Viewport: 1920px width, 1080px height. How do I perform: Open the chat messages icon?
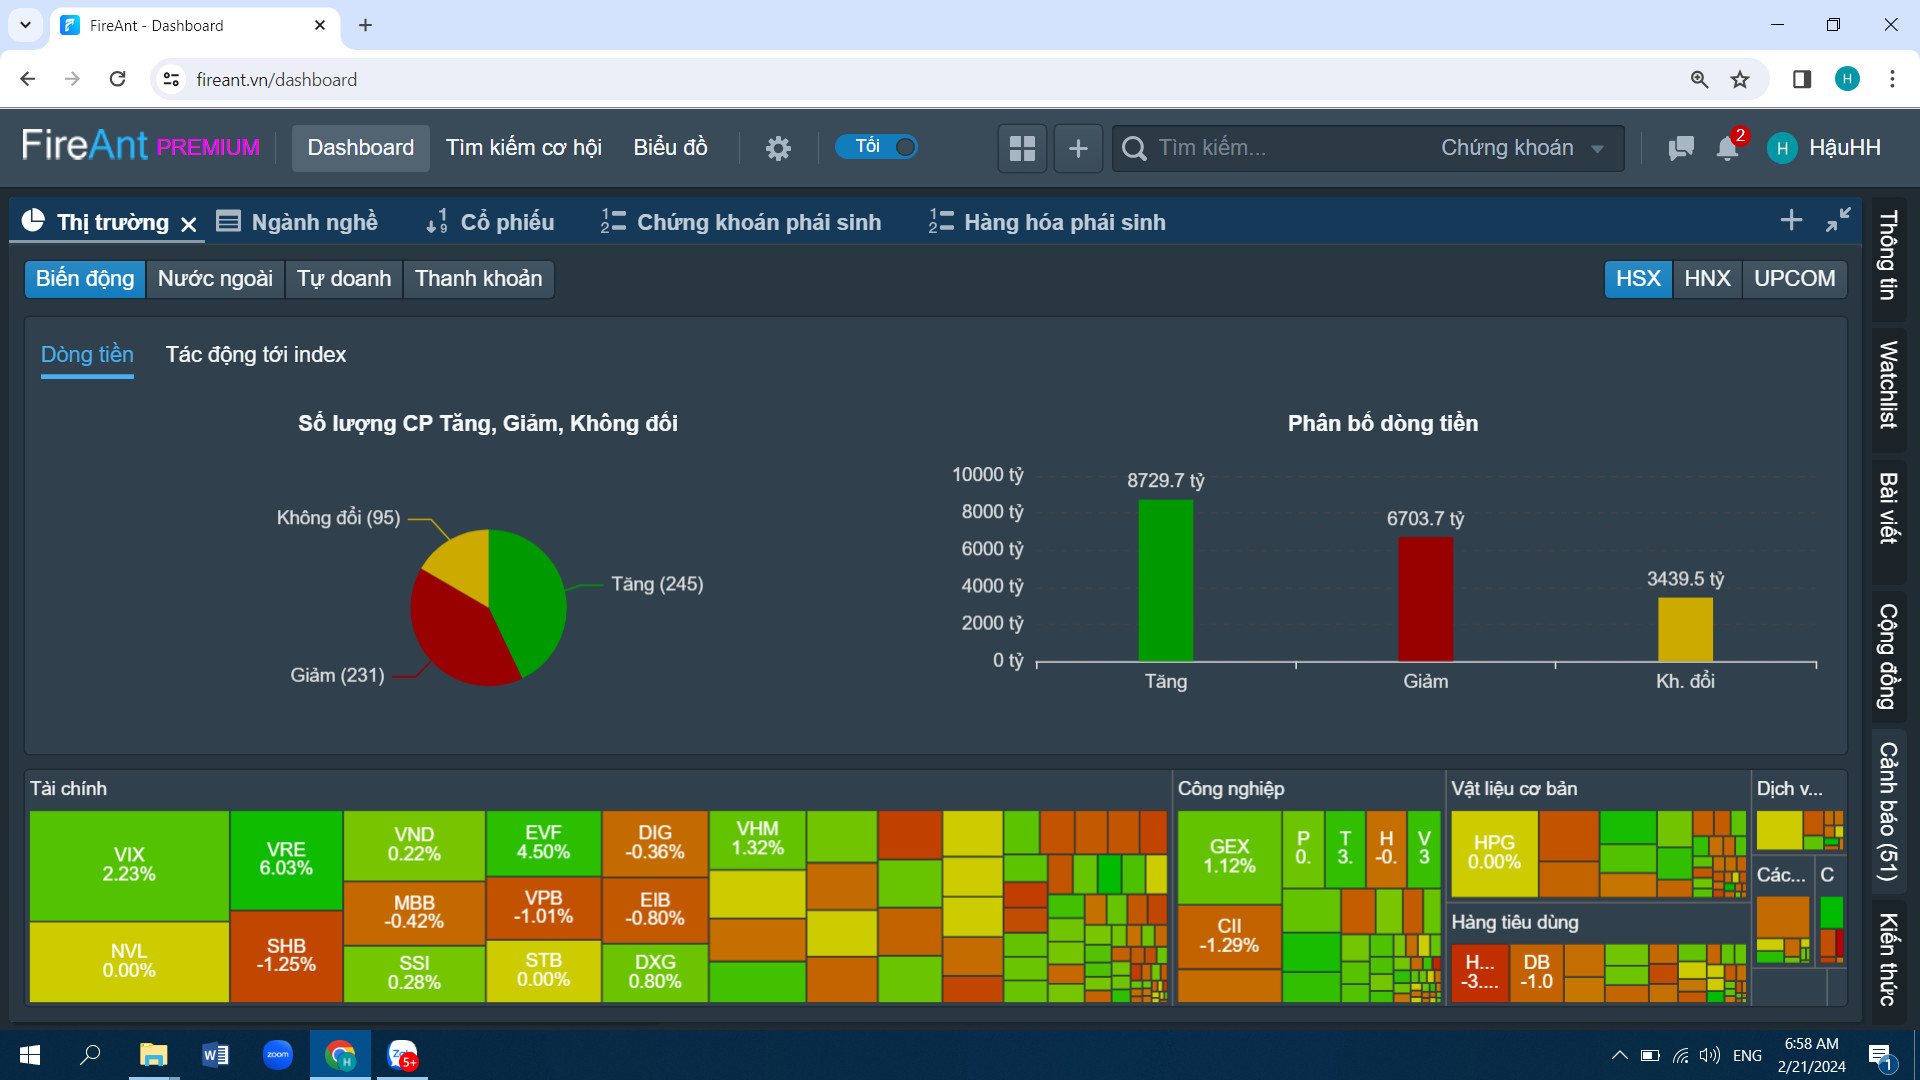[1681, 148]
